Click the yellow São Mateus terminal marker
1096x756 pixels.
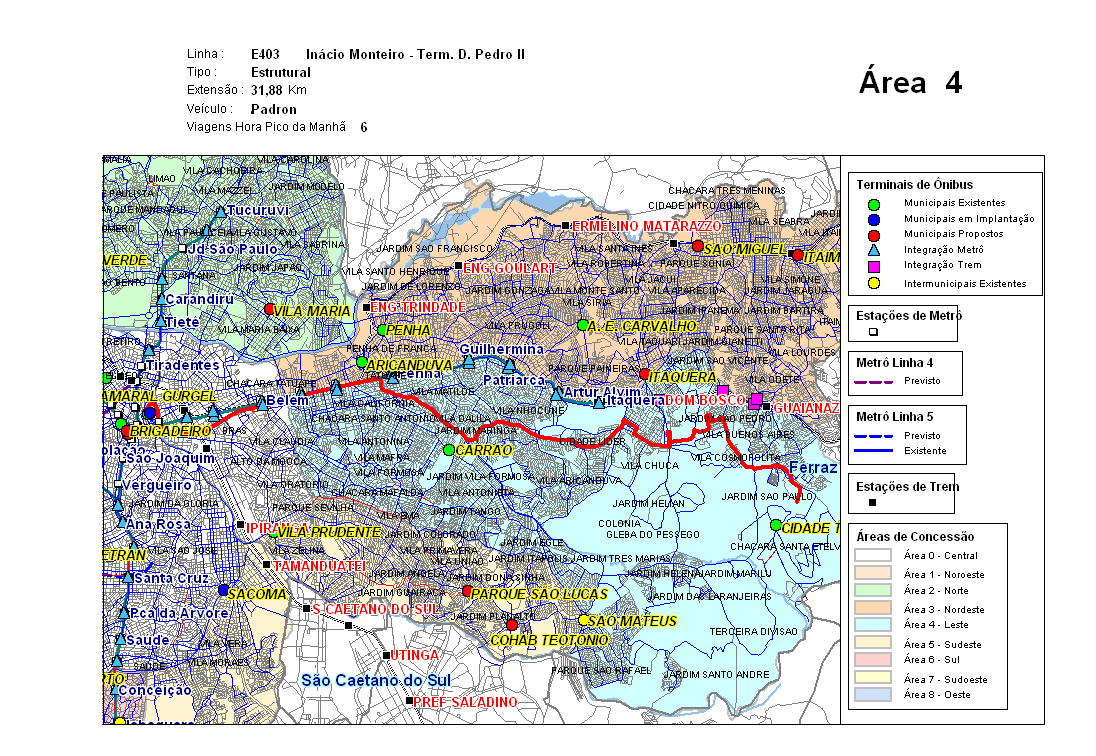583,620
